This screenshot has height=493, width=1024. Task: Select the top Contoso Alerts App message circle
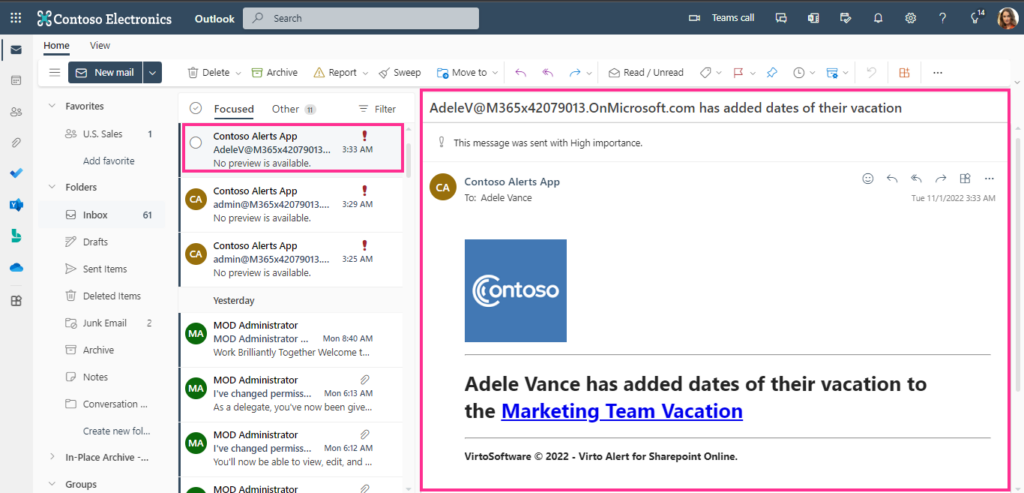[x=195, y=142]
